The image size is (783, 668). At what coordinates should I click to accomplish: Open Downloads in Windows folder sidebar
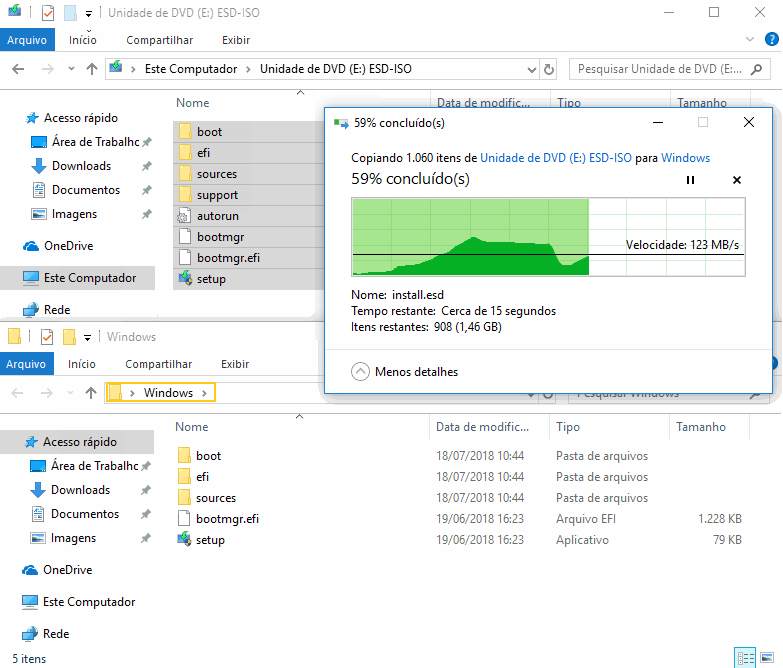[x=80, y=490]
